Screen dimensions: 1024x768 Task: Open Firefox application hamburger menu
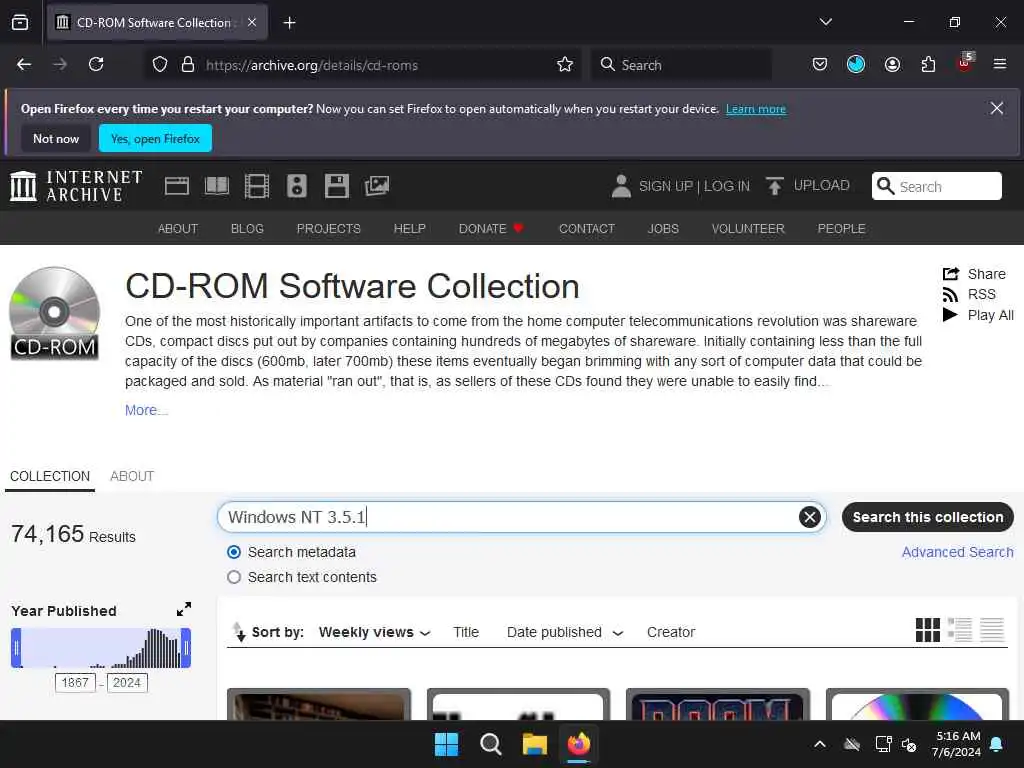[1000, 64]
